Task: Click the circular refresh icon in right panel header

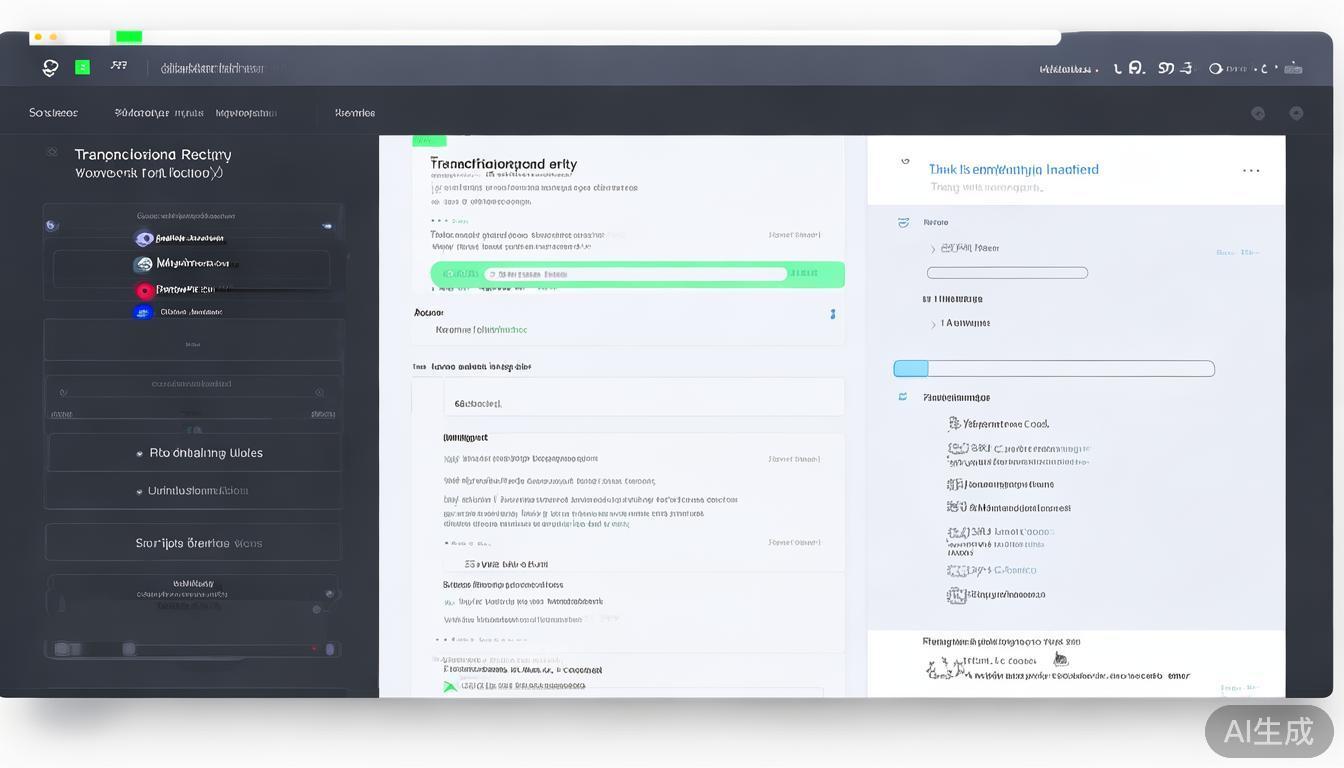Action: (x=905, y=161)
